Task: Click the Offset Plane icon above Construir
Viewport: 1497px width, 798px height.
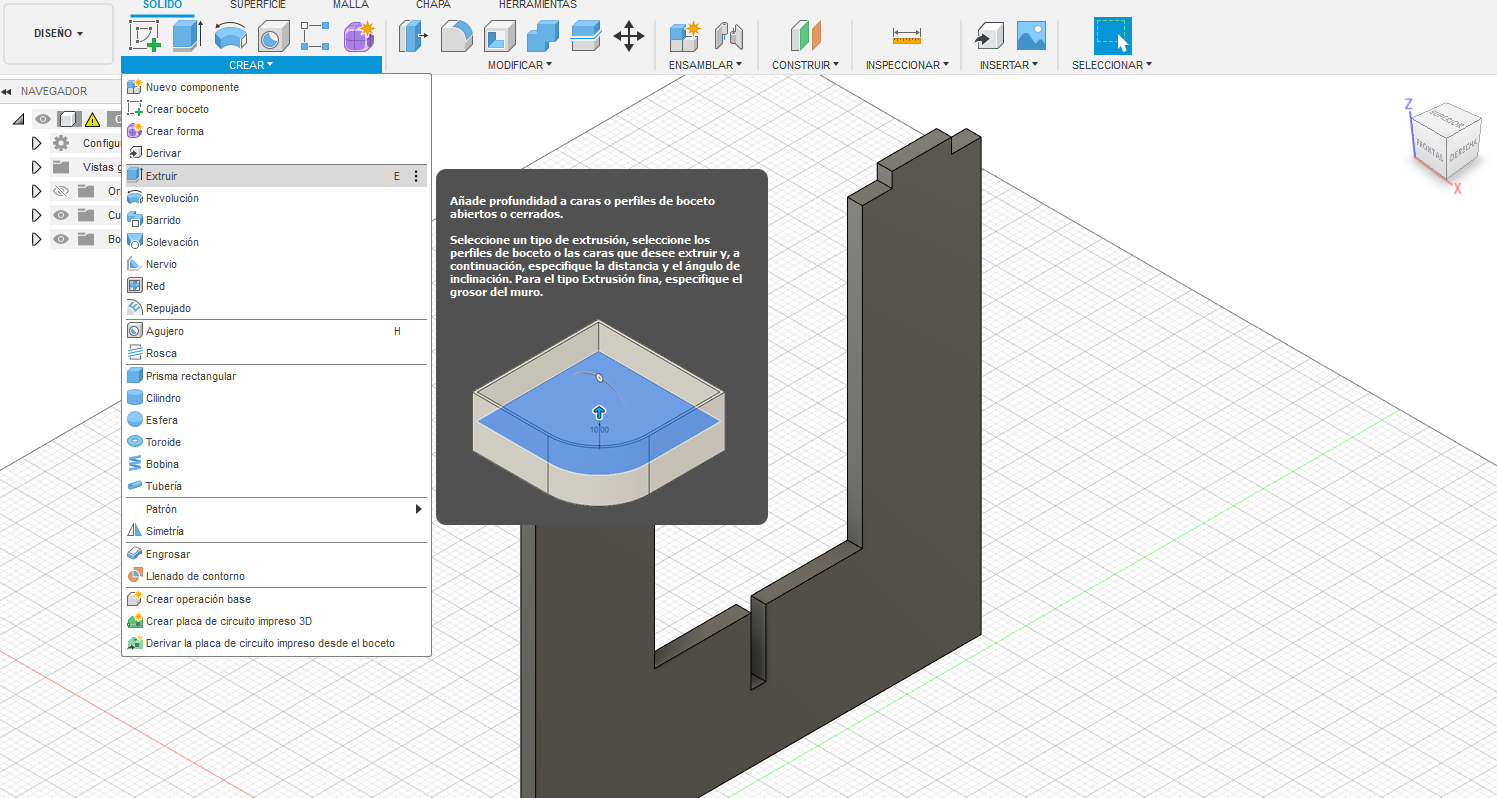Action: pyautogui.click(x=805, y=36)
